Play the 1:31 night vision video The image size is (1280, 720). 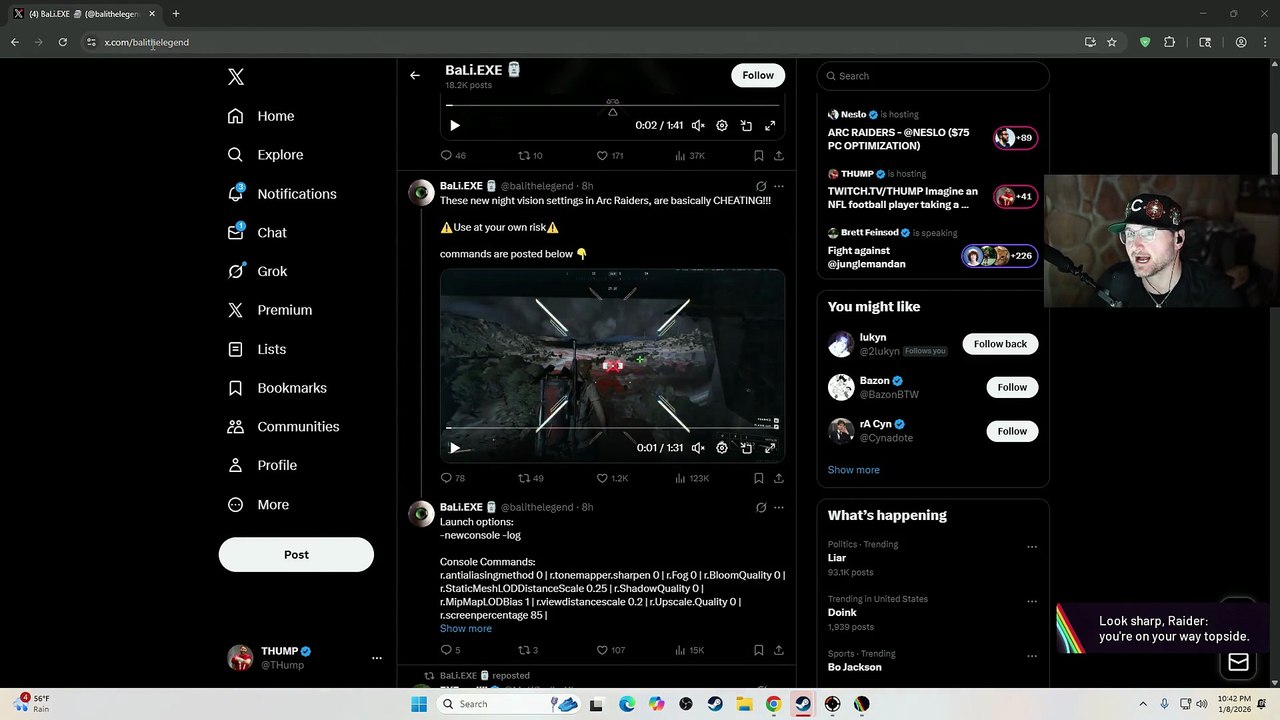click(454, 448)
